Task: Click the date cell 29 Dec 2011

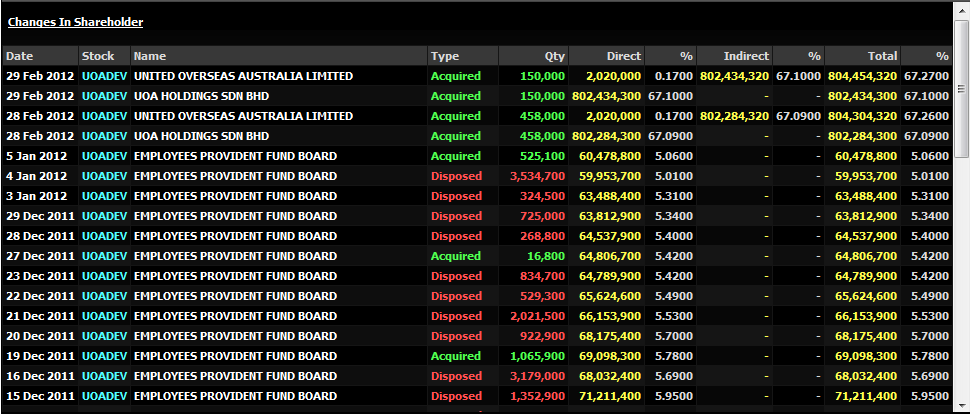Action: pos(40,216)
